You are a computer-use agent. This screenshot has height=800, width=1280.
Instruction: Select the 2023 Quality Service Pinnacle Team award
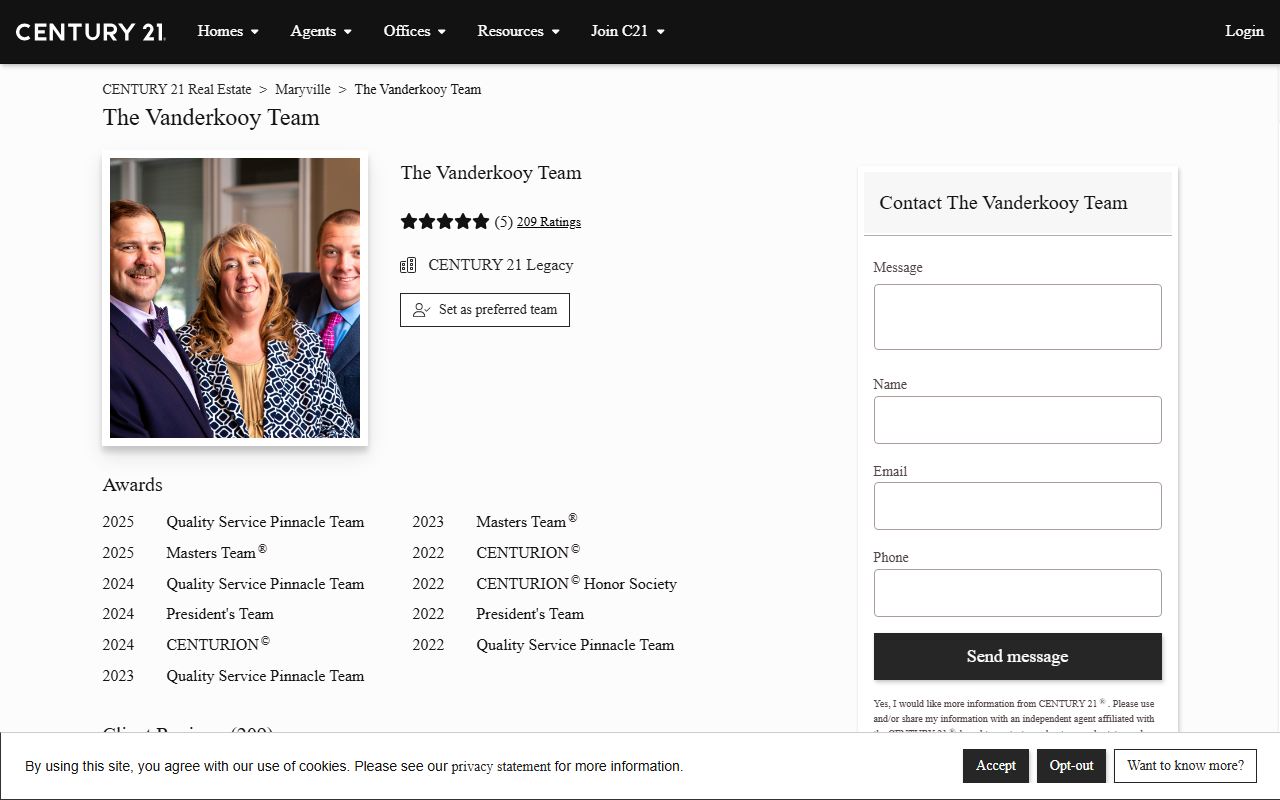(265, 676)
